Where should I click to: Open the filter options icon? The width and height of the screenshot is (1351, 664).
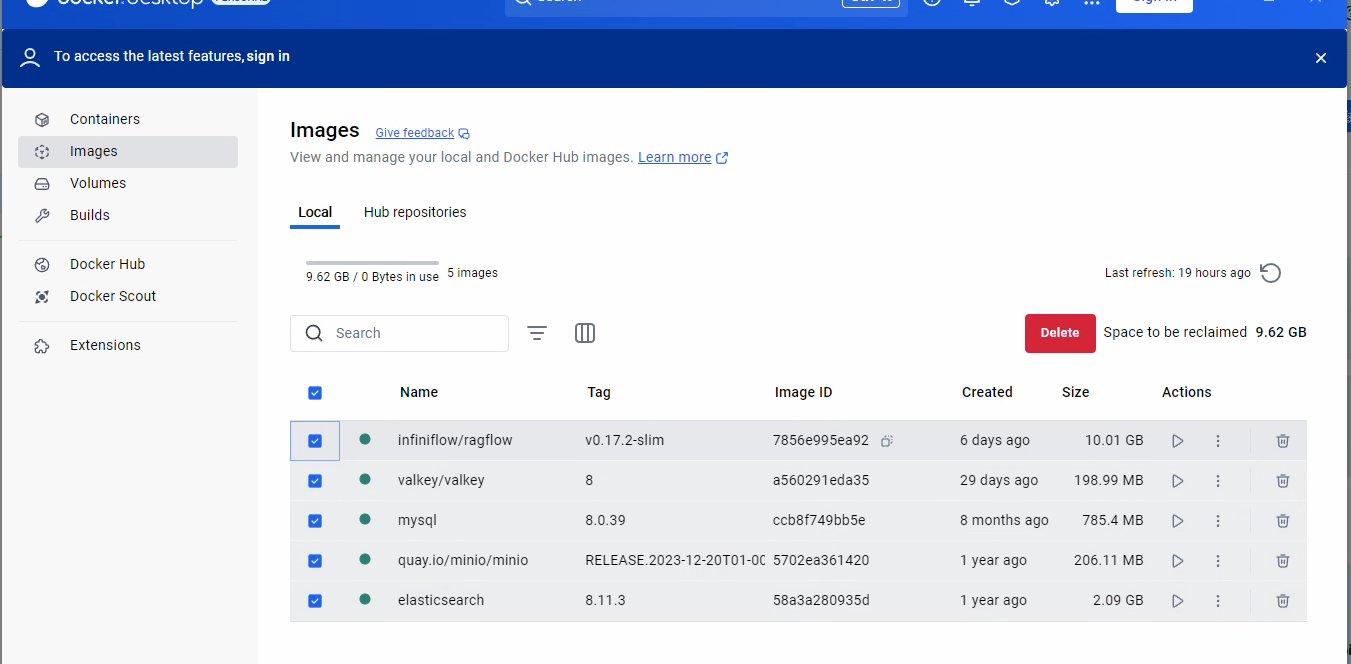pos(537,333)
